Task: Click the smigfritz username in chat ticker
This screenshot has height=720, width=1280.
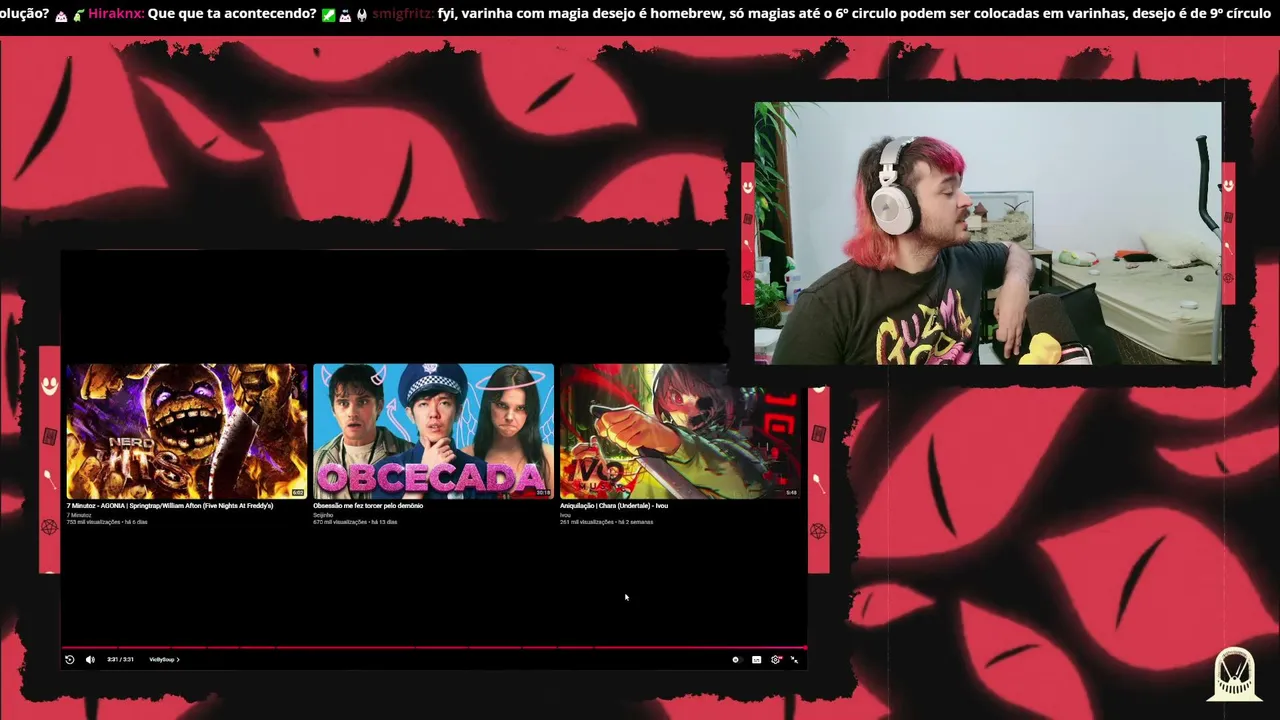Action: 402,14
